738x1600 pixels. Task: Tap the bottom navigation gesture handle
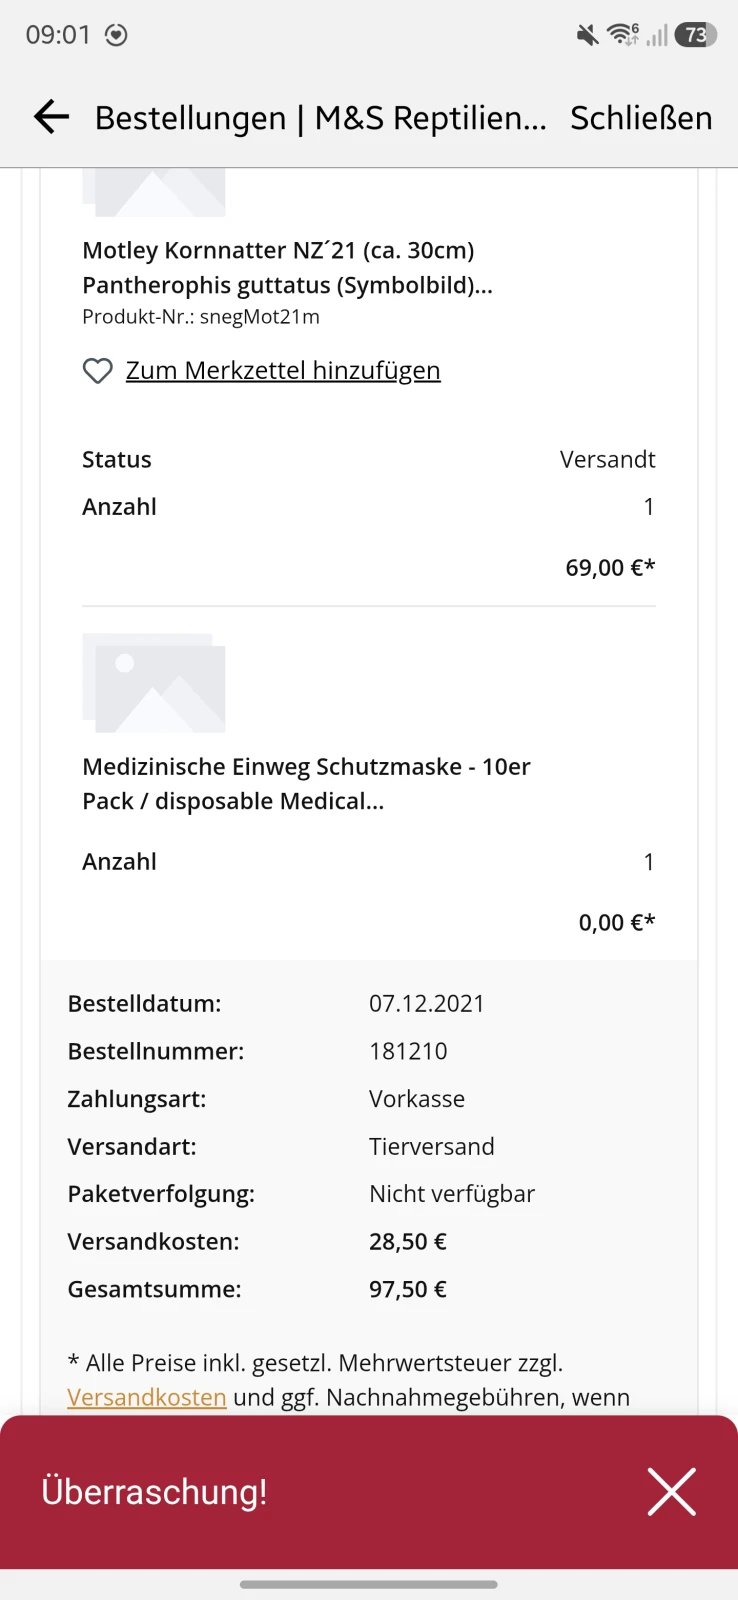coord(369,1584)
